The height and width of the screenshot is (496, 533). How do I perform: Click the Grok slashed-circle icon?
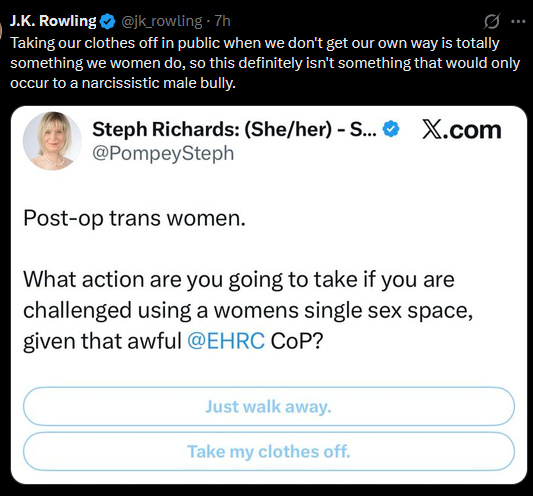point(492,21)
